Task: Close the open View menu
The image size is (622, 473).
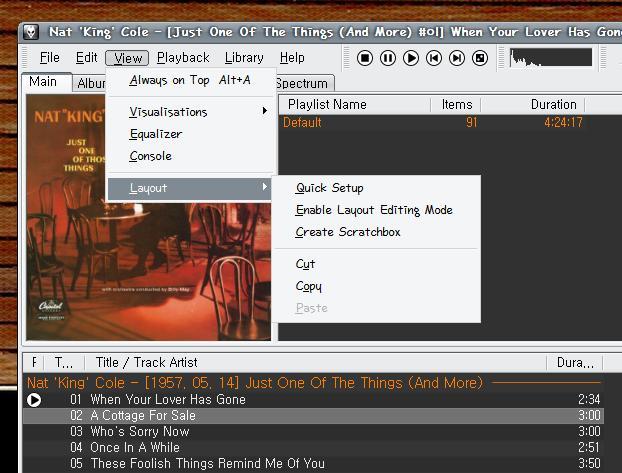Action: tap(127, 58)
